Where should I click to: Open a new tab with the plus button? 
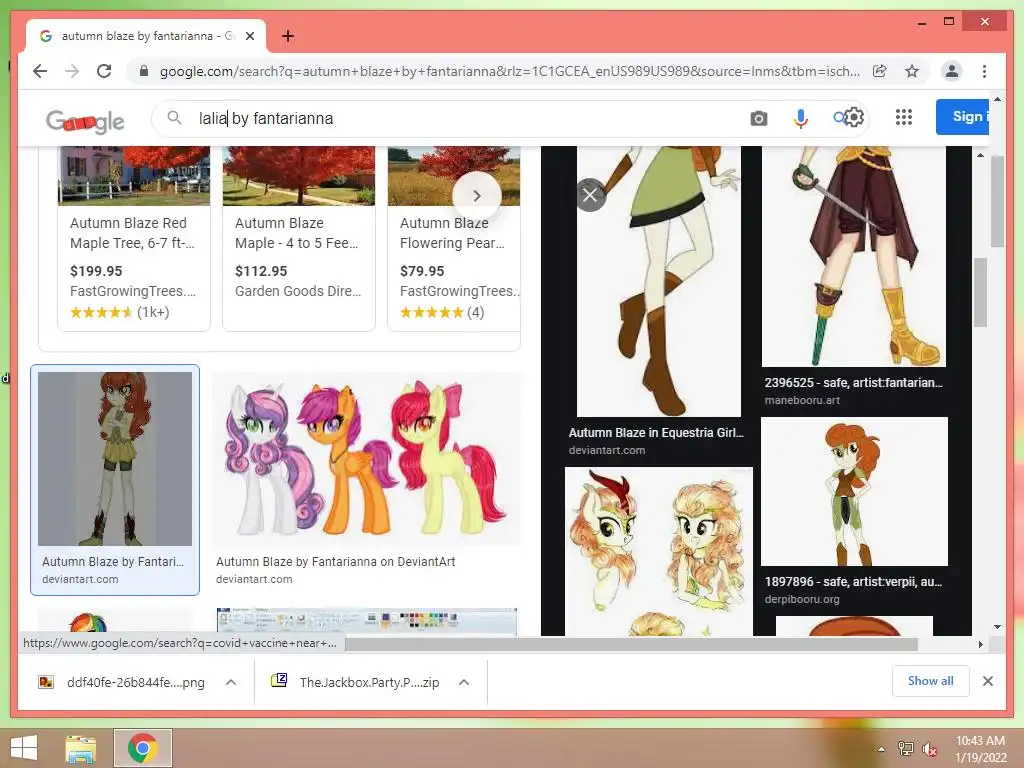(x=288, y=36)
